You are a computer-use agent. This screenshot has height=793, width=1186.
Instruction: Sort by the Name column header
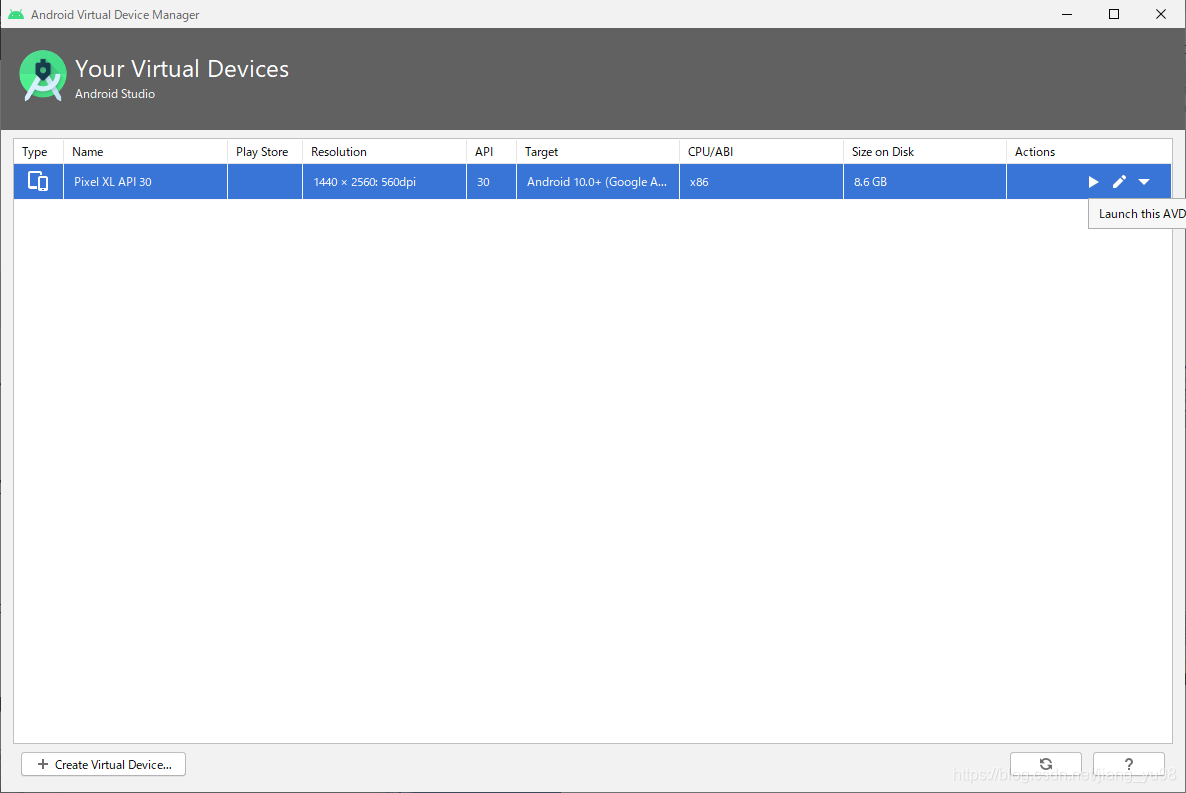tap(145, 151)
